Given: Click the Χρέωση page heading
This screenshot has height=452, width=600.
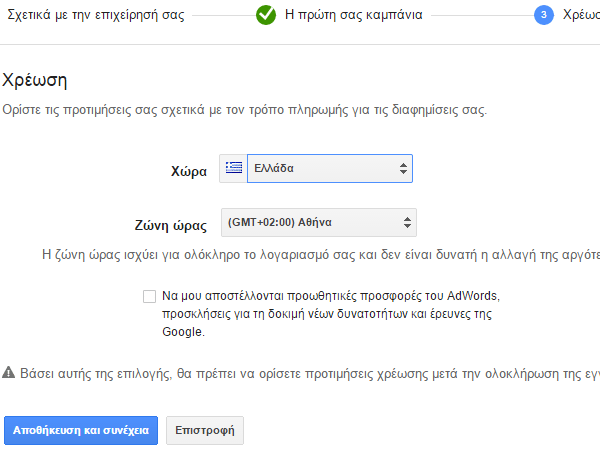Looking at the screenshot, I should tap(35, 80).
